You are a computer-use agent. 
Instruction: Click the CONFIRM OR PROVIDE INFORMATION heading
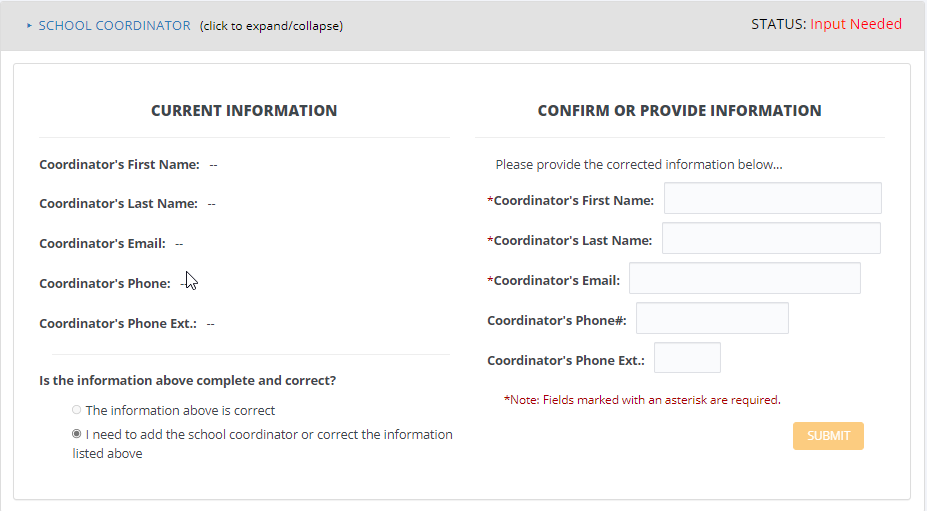(x=679, y=111)
